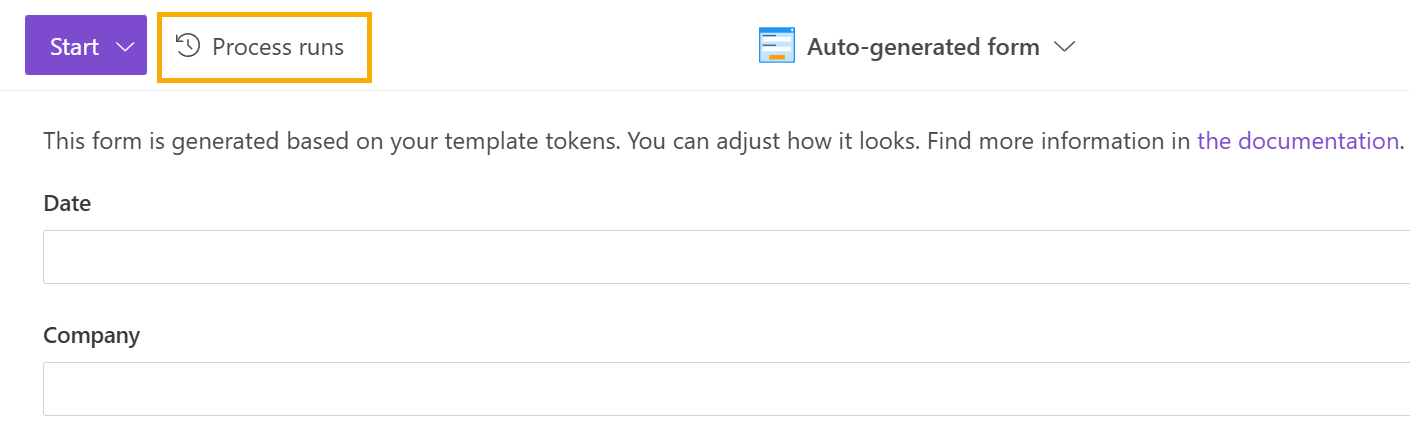
Task: Open the Process runs history
Action: click(x=265, y=47)
